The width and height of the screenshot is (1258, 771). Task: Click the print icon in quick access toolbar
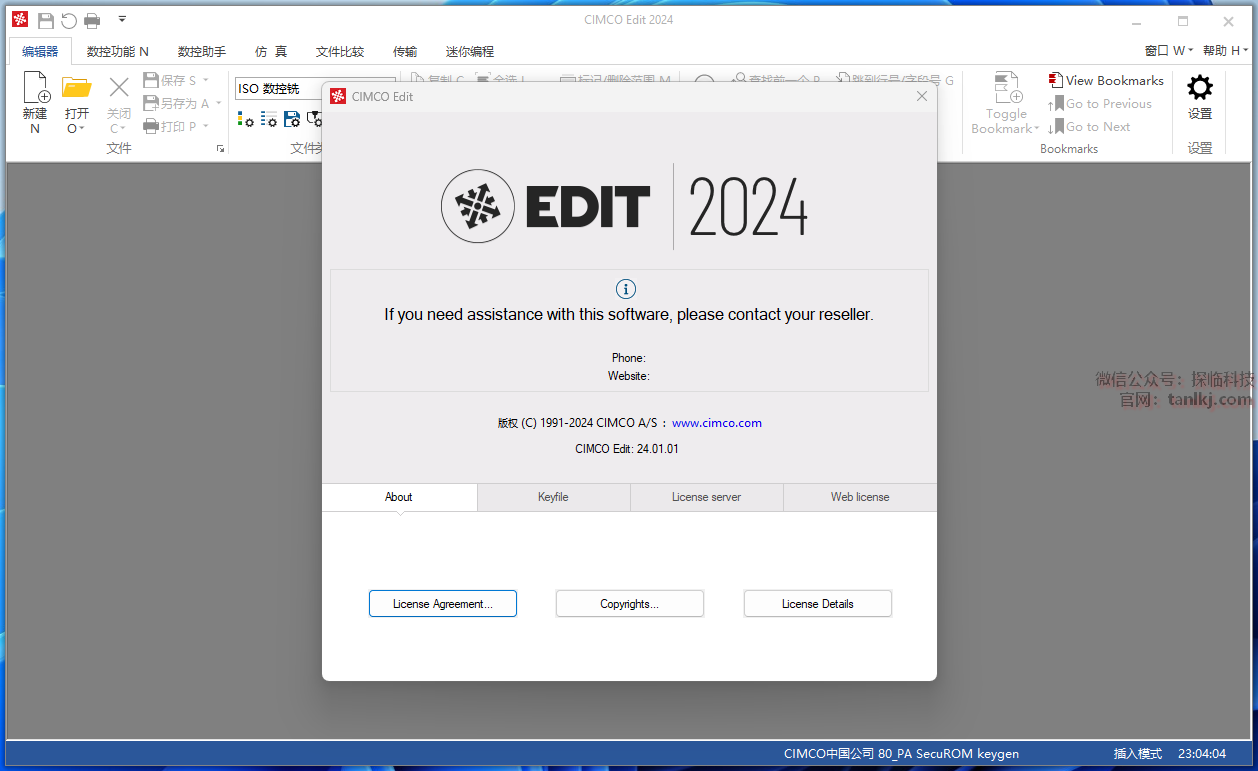pyautogui.click(x=92, y=20)
